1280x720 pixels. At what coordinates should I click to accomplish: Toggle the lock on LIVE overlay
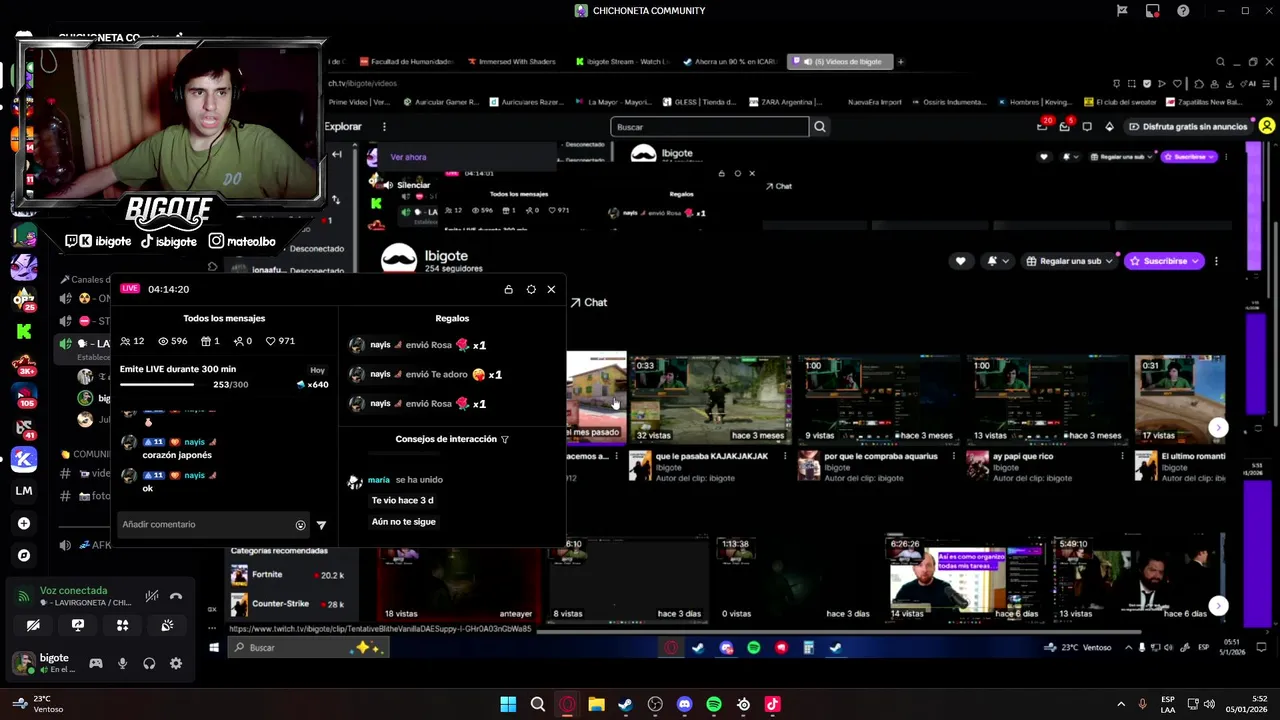[x=508, y=289]
